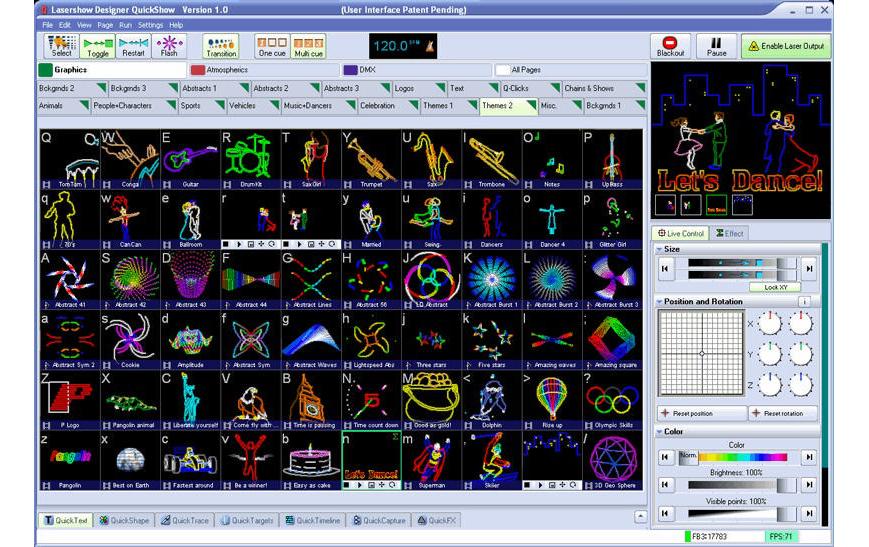Screen dimensions: 869x547
Task: Choose the Flash mode button
Action: tap(169, 46)
